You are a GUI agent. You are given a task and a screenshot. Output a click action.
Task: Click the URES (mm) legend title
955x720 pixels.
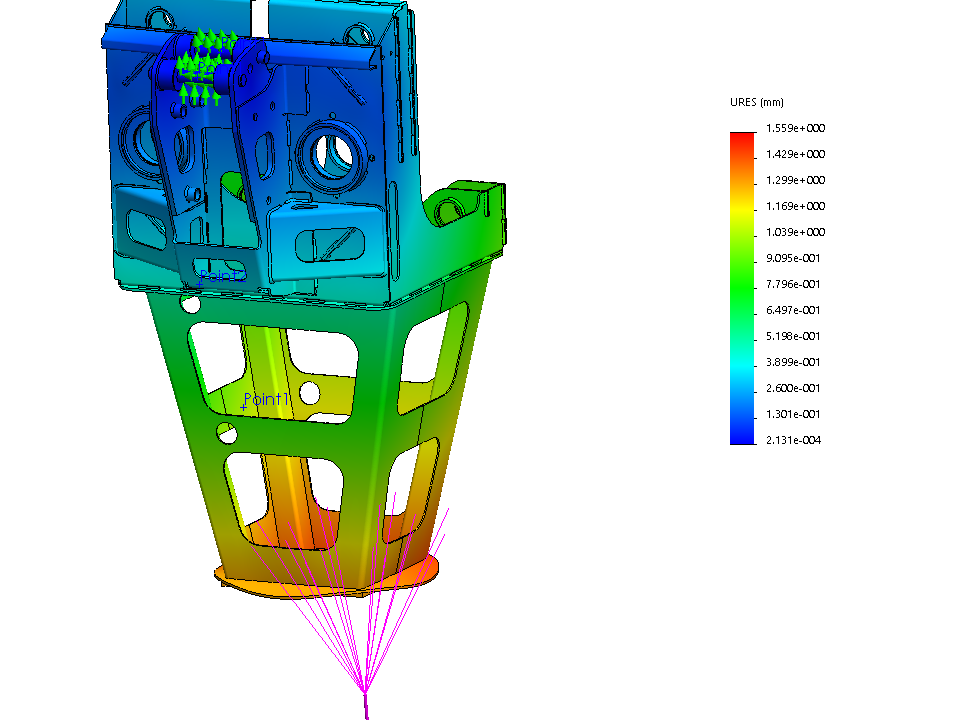coord(757,103)
